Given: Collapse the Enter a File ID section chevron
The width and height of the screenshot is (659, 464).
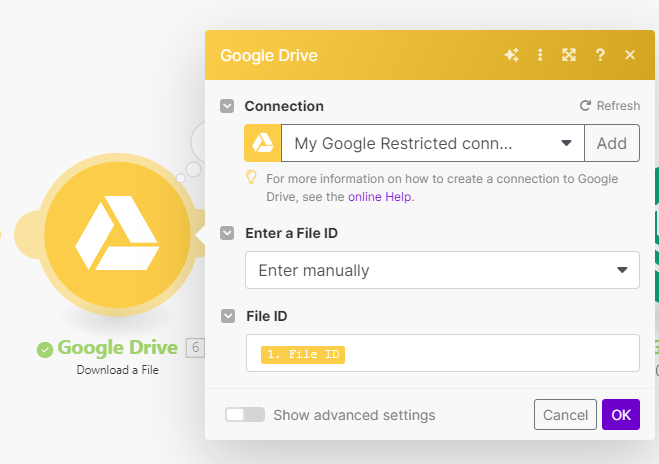Looking at the screenshot, I should [227, 233].
